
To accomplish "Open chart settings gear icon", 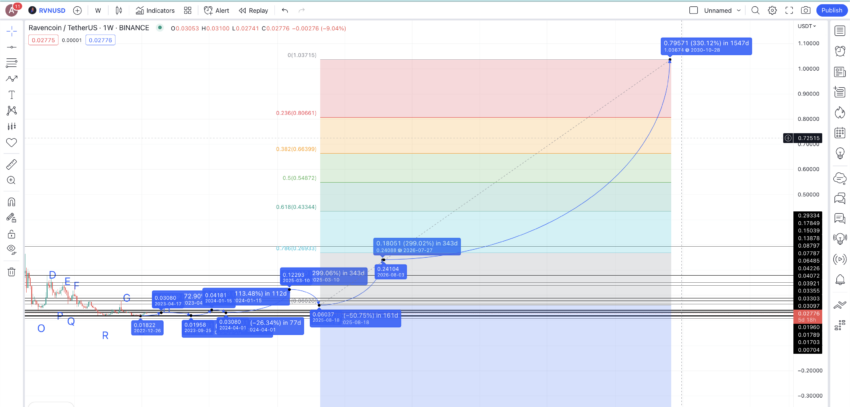I will 772,10.
